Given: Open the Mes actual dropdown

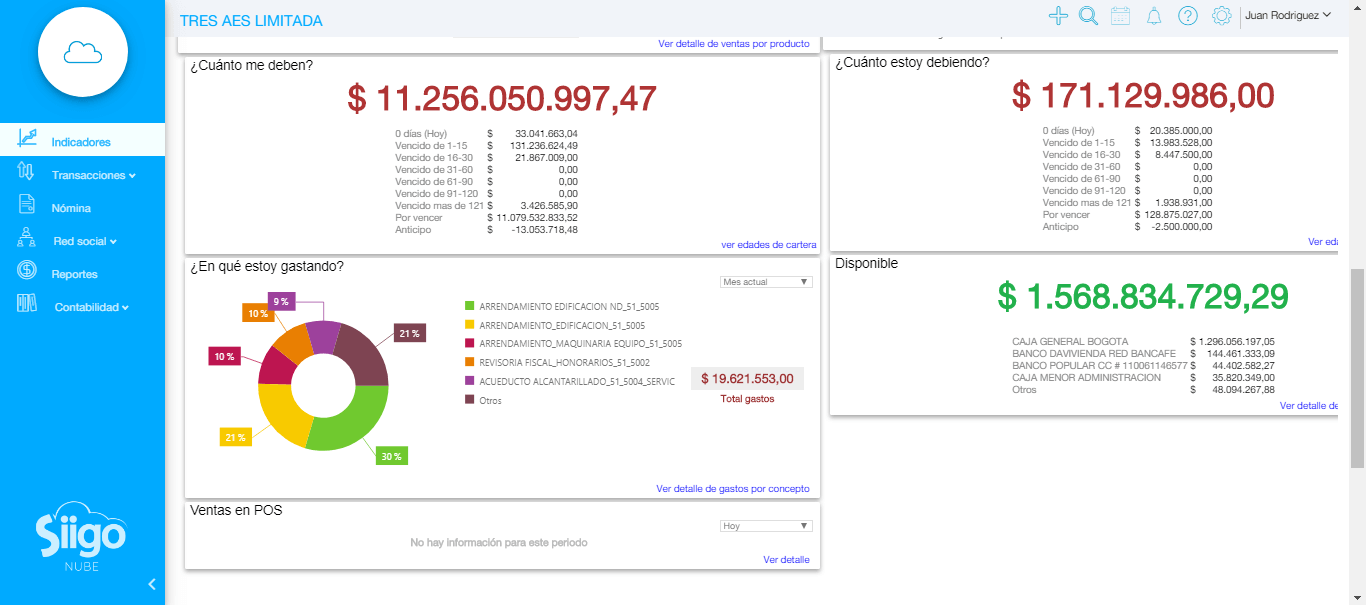Looking at the screenshot, I should (766, 281).
